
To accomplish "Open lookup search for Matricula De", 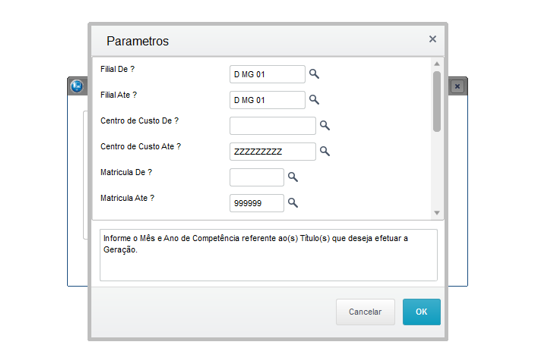I will coord(293,177).
